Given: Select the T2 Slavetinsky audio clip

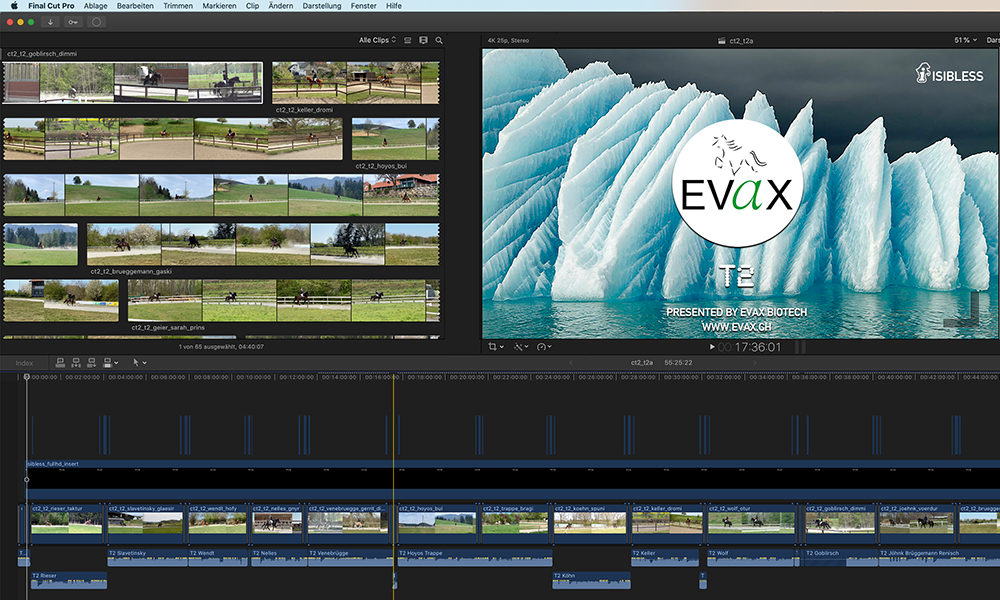Looking at the screenshot, I should click(x=147, y=558).
